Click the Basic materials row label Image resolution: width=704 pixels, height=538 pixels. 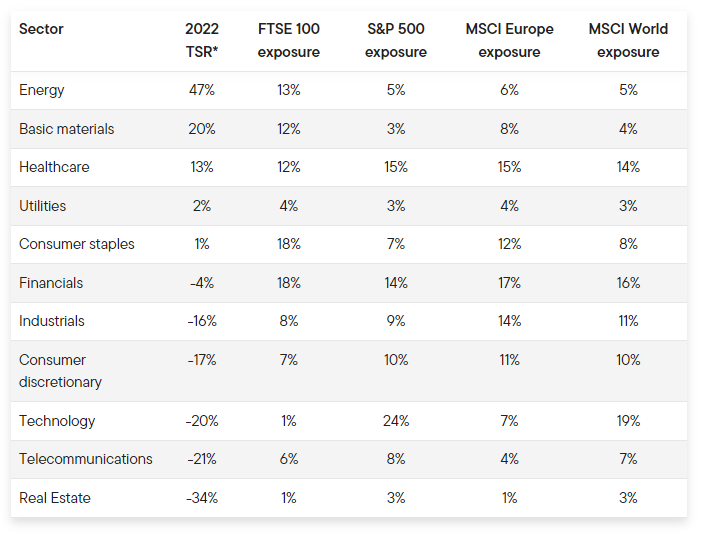coord(67,129)
